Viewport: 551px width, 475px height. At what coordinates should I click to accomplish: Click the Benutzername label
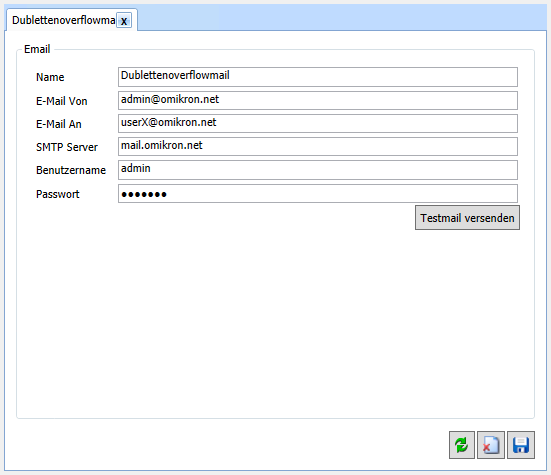tap(71, 170)
